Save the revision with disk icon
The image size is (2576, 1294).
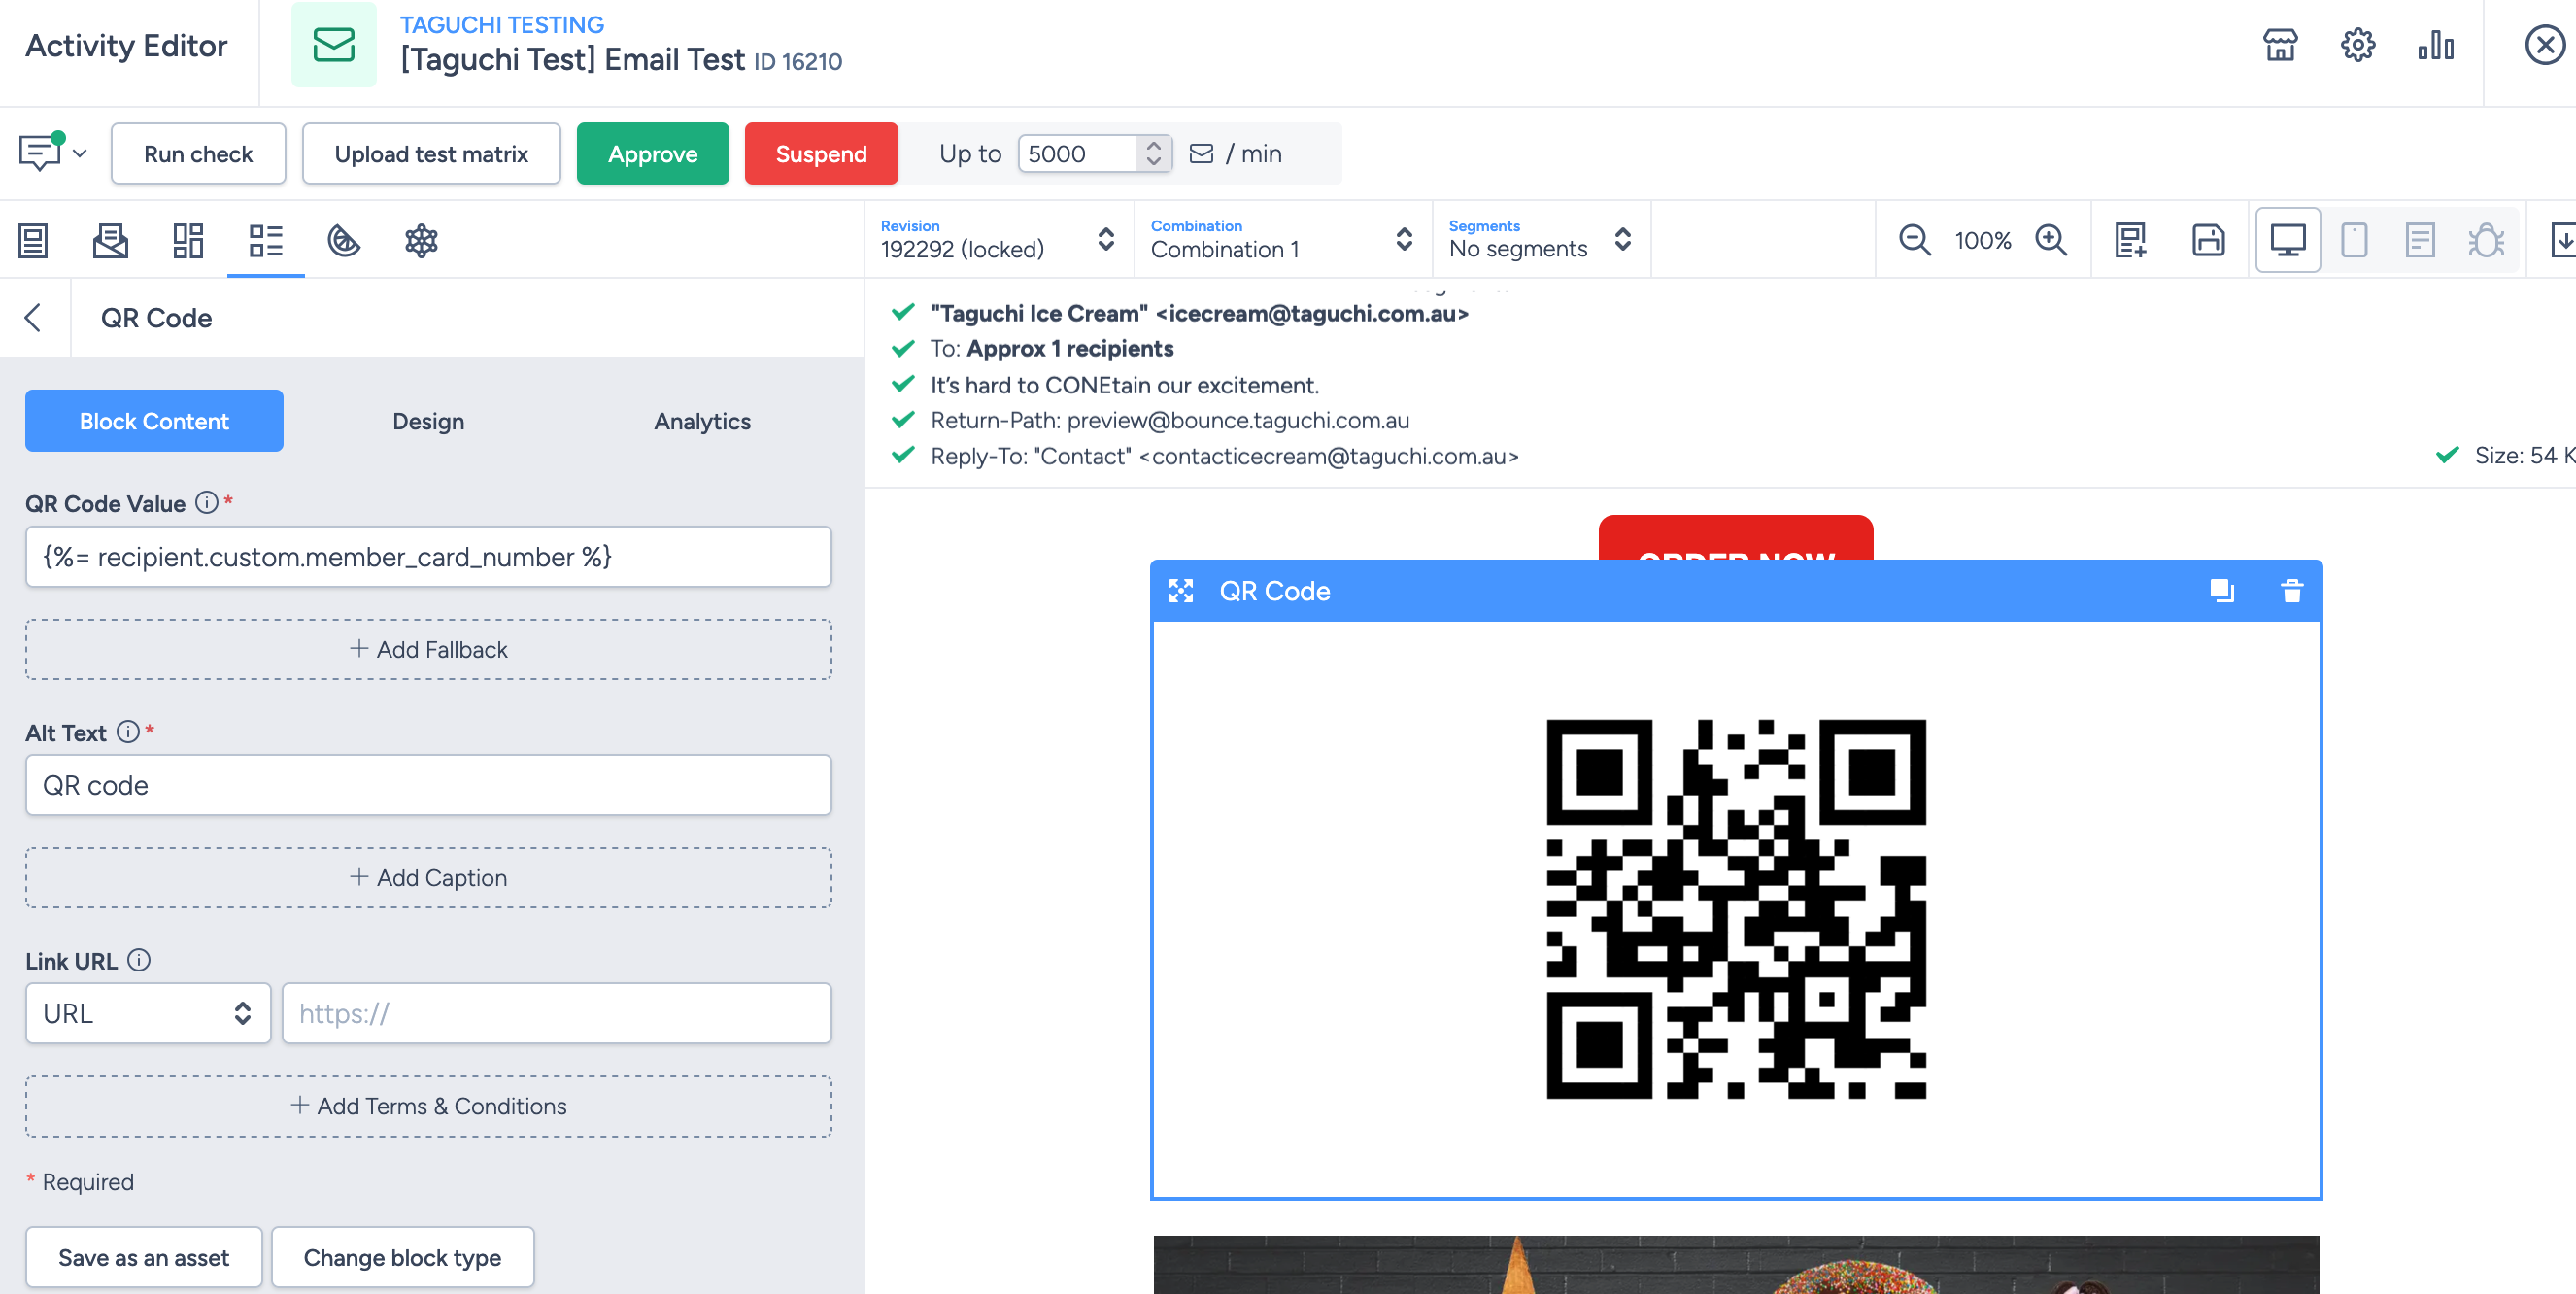(x=2208, y=241)
